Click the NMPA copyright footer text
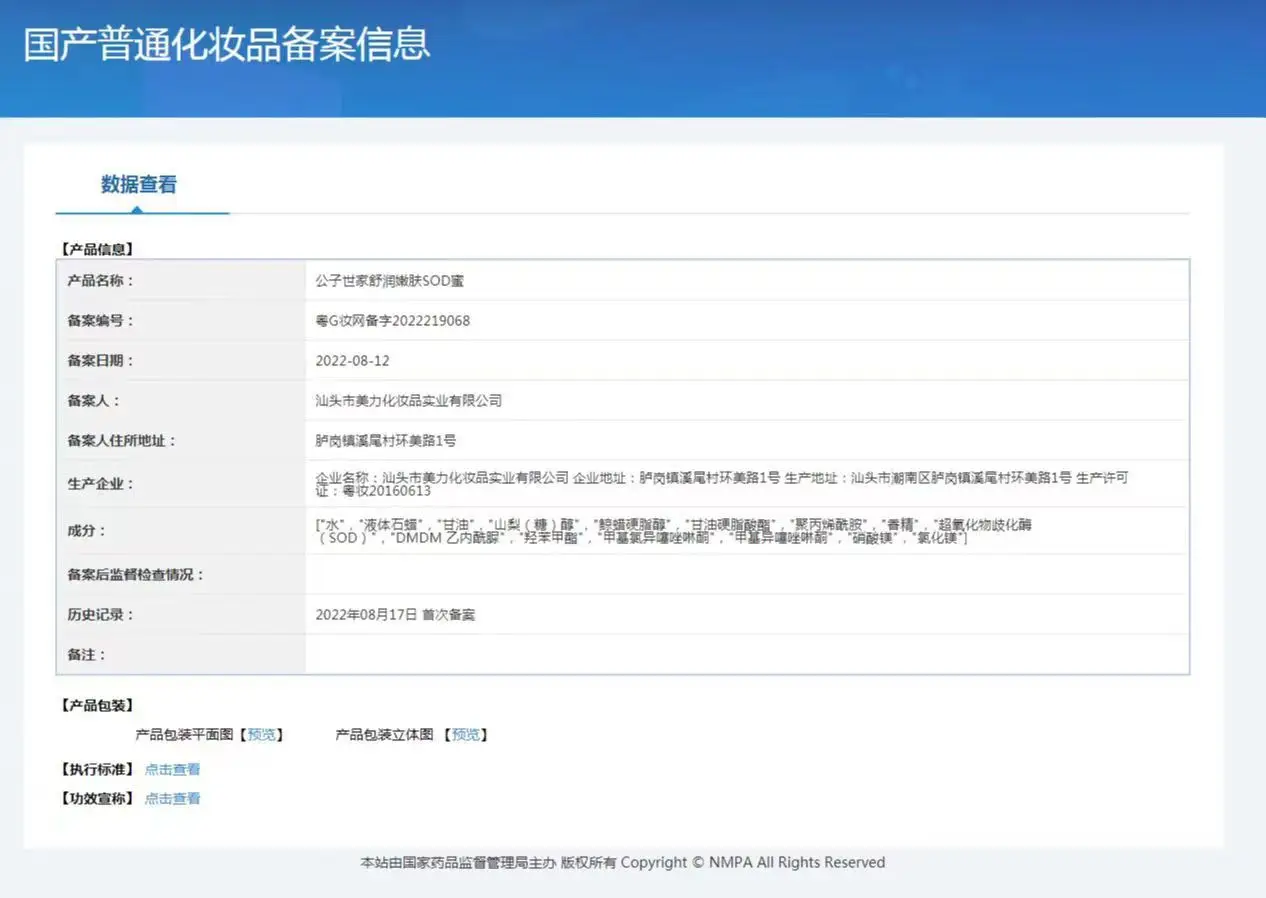 tap(623, 862)
